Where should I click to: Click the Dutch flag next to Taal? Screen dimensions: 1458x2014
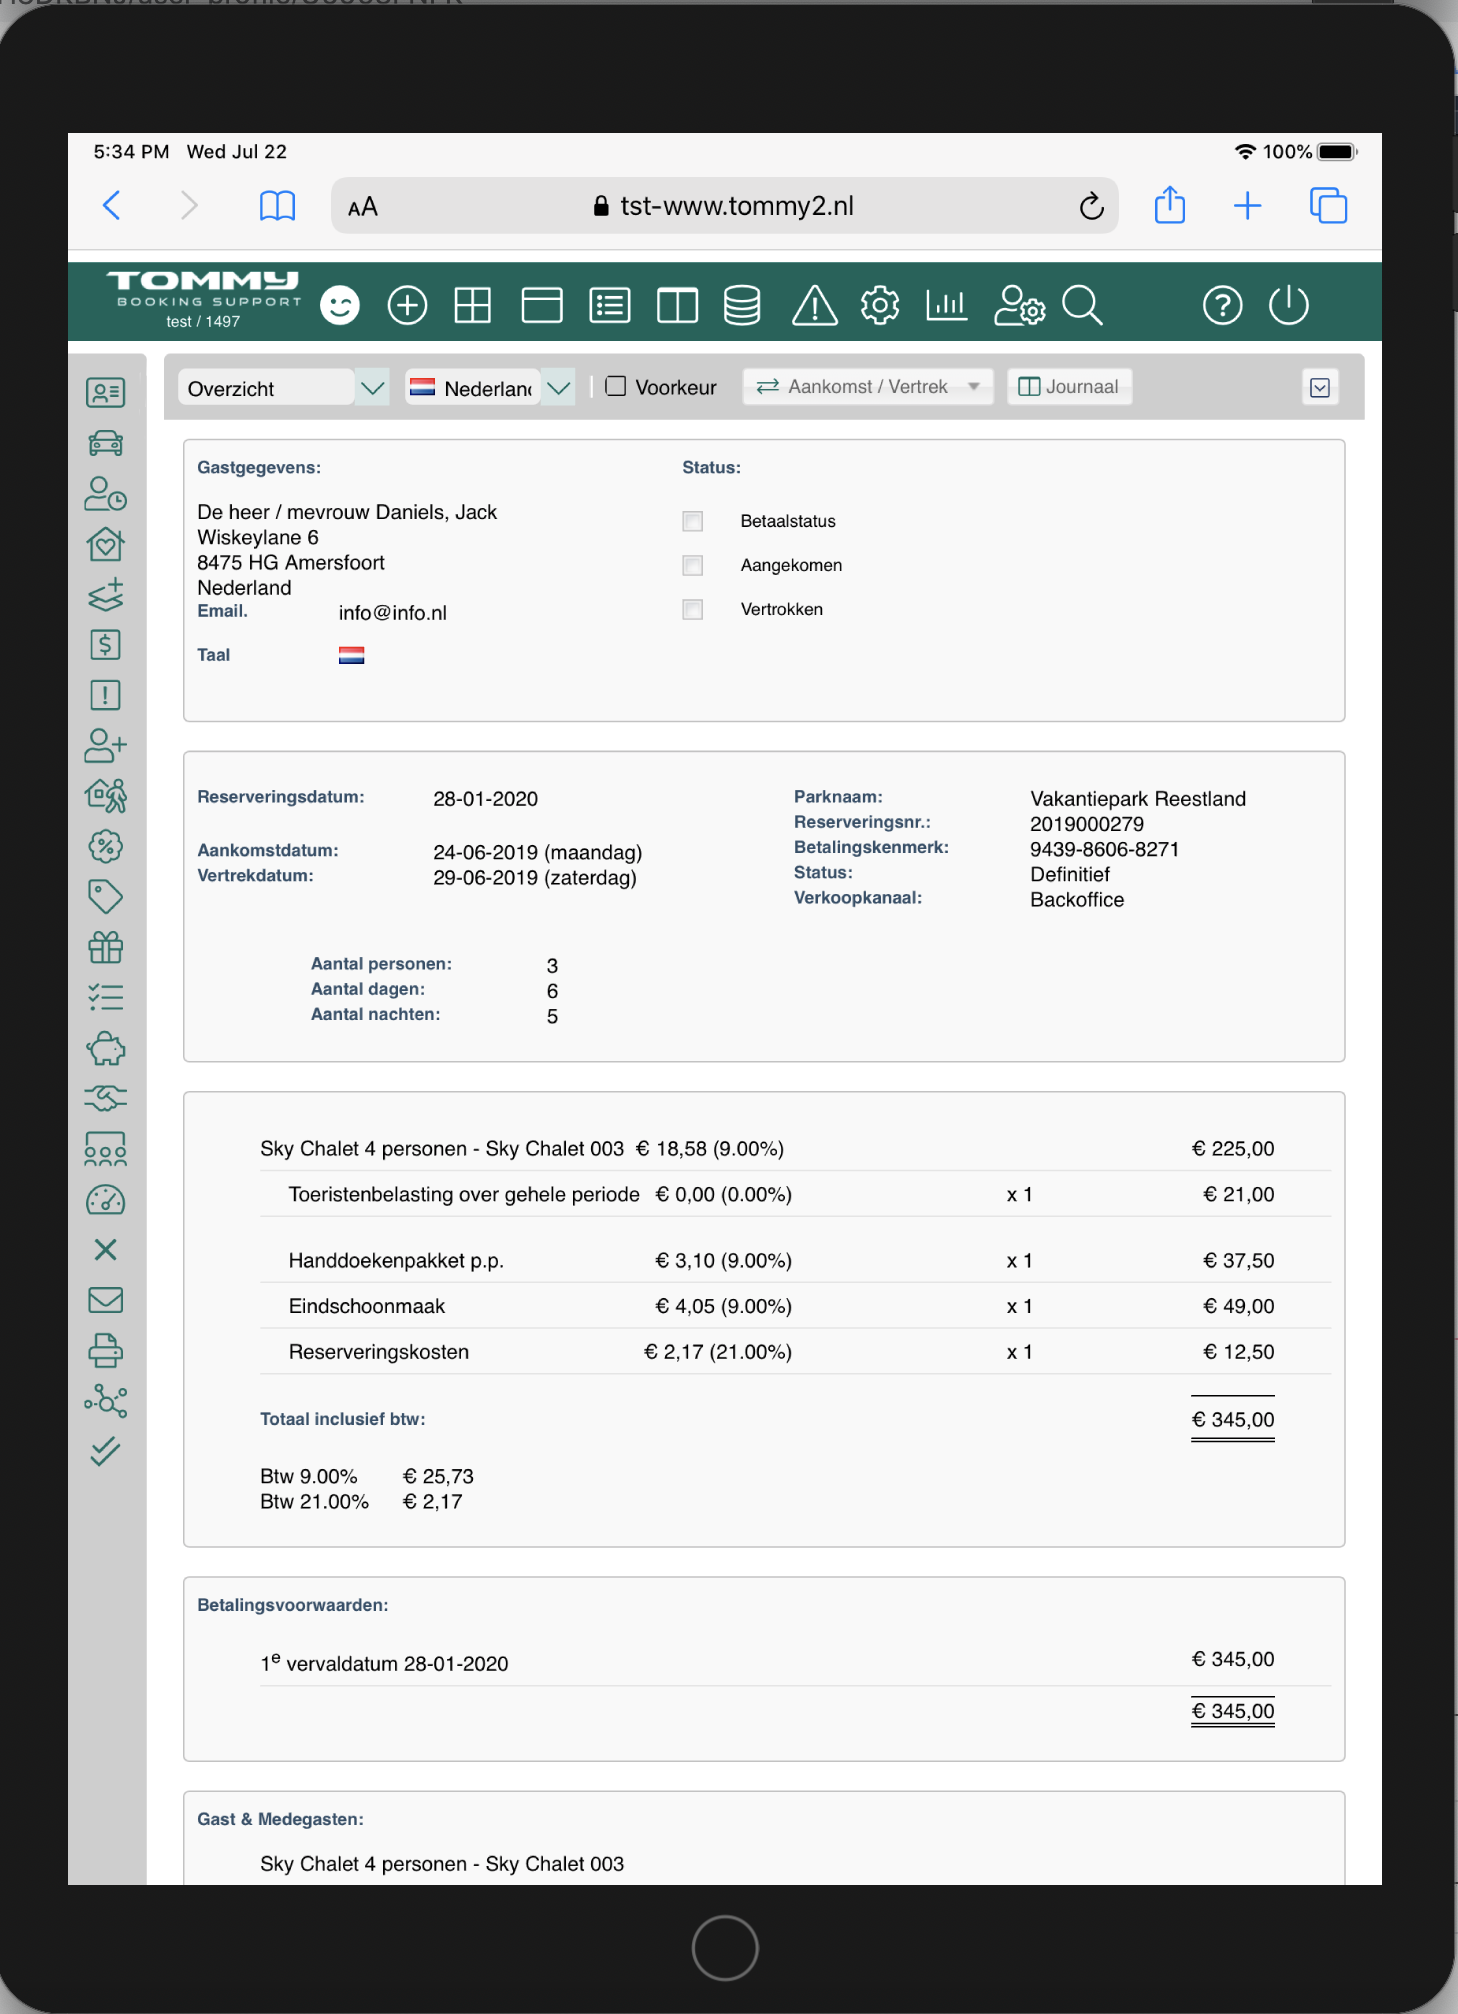pos(351,655)
